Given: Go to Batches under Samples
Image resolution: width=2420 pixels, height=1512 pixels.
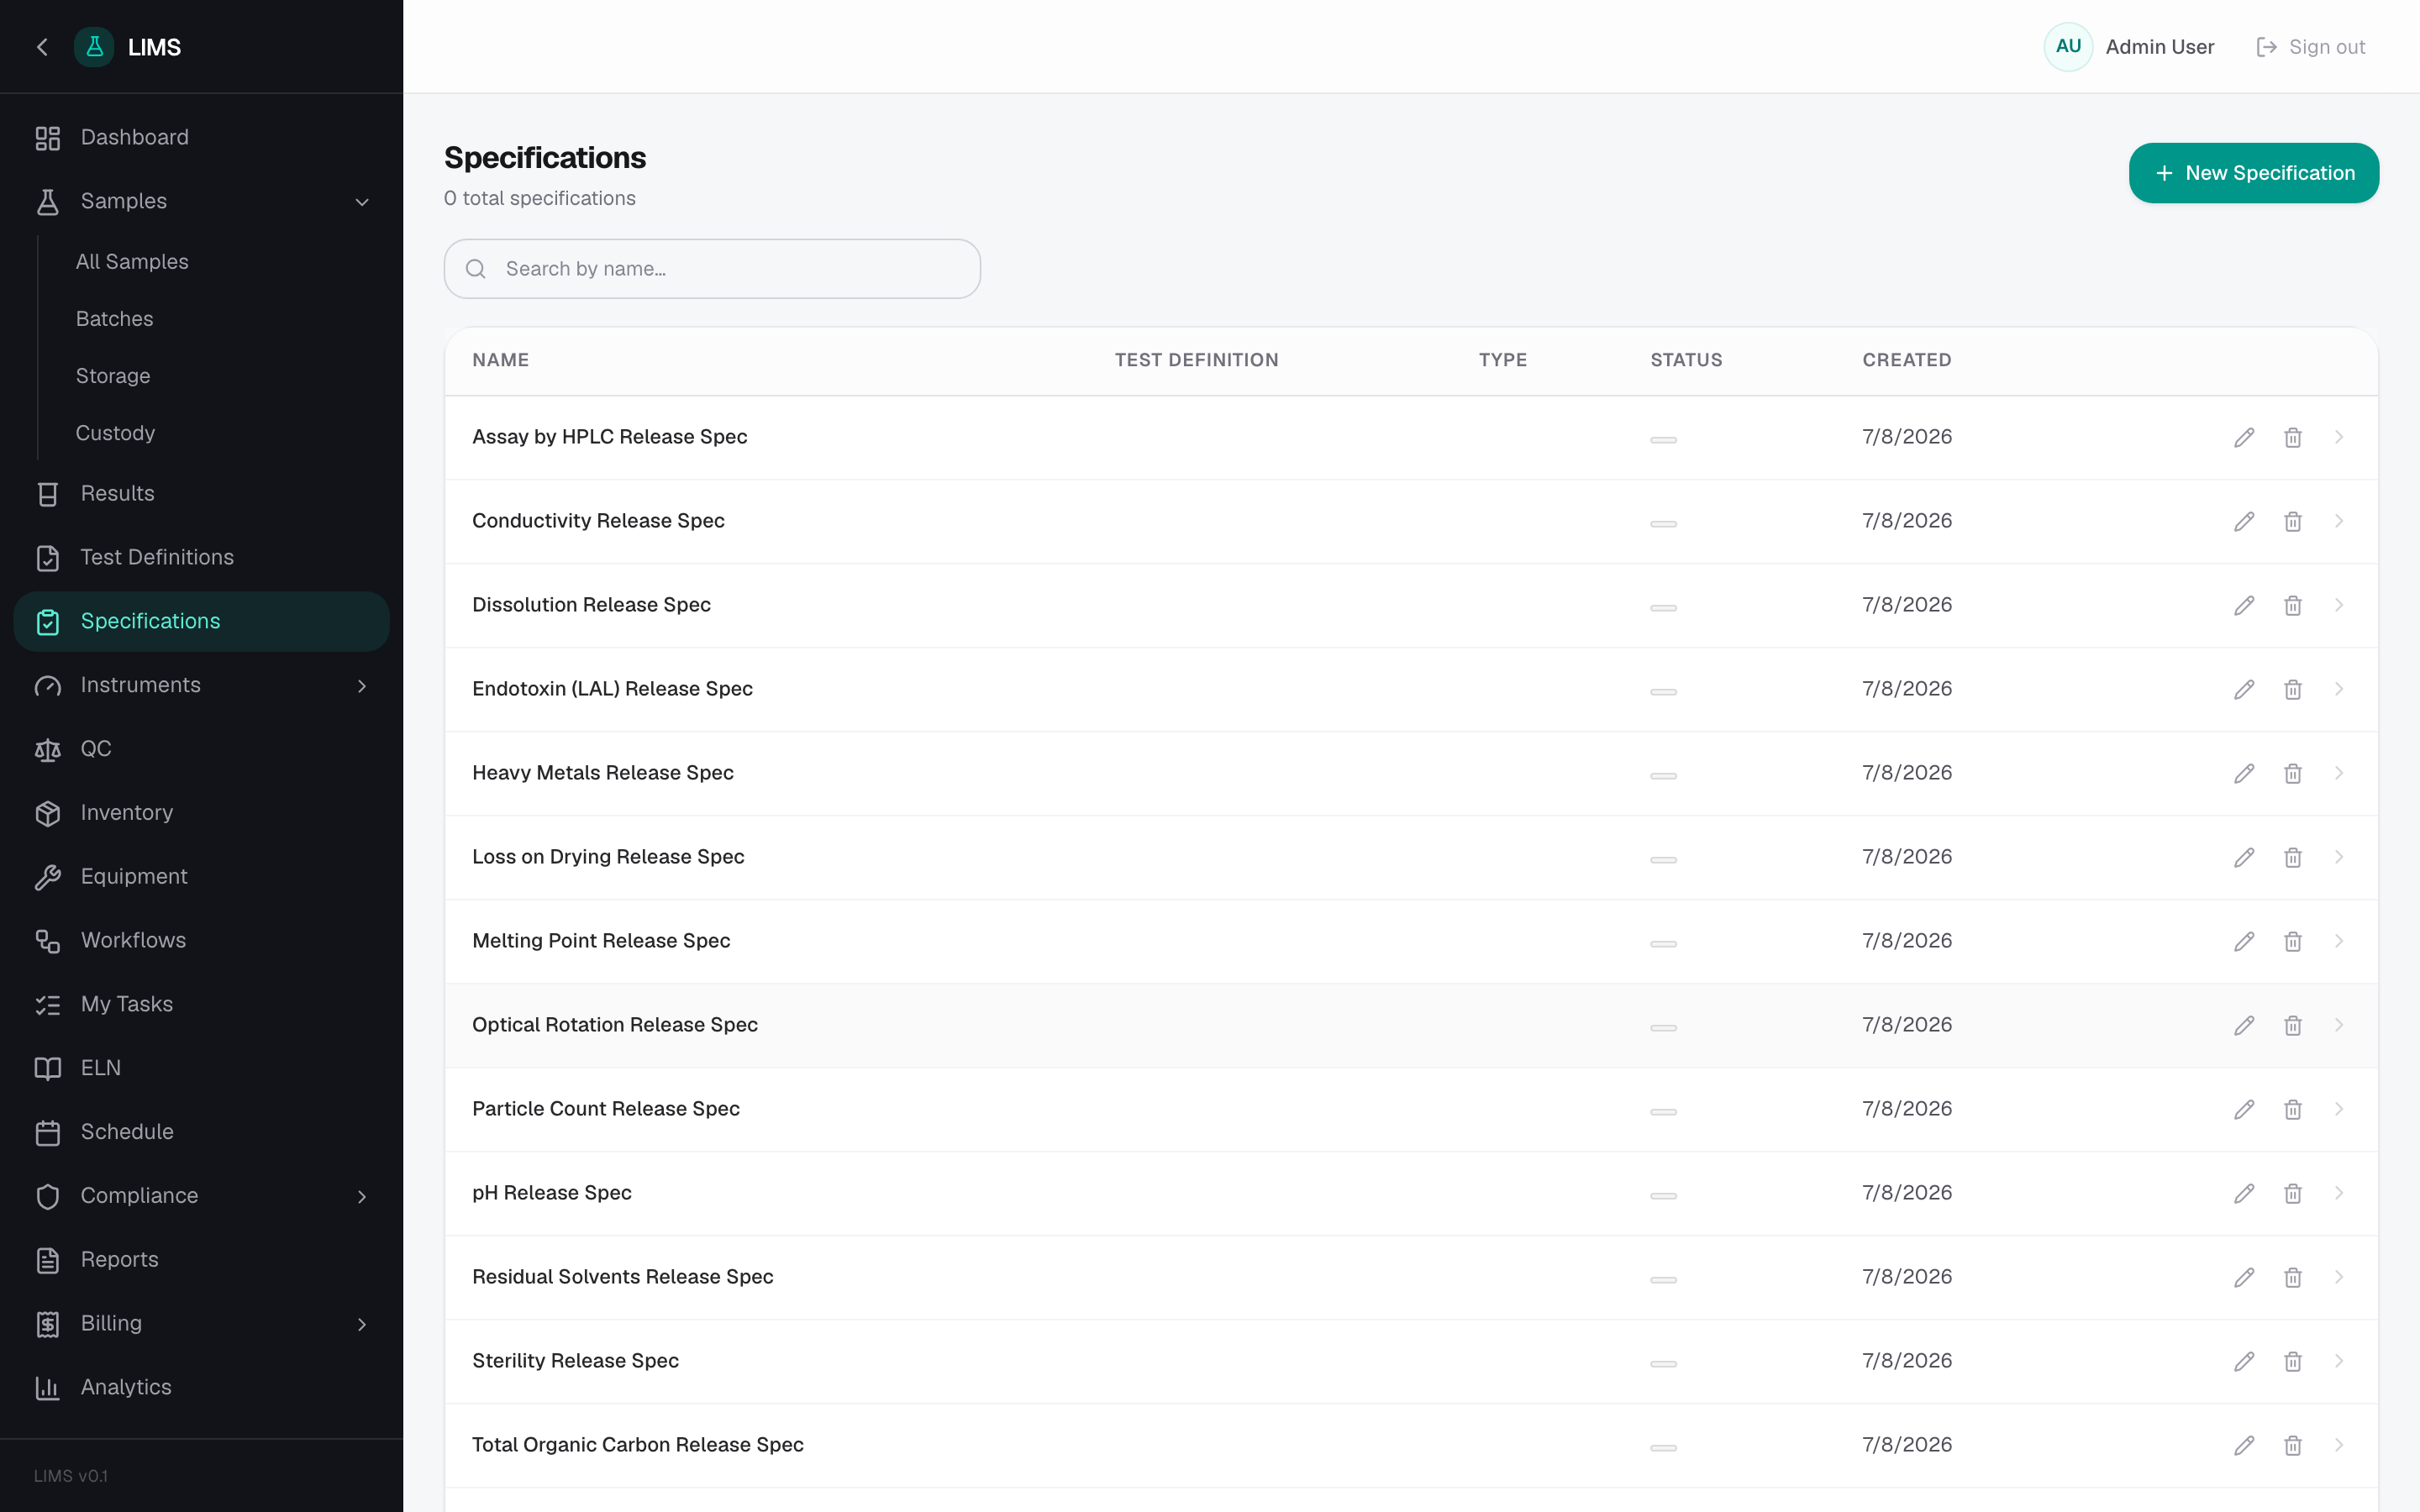Looking at the screenshot, I should 114,319.
